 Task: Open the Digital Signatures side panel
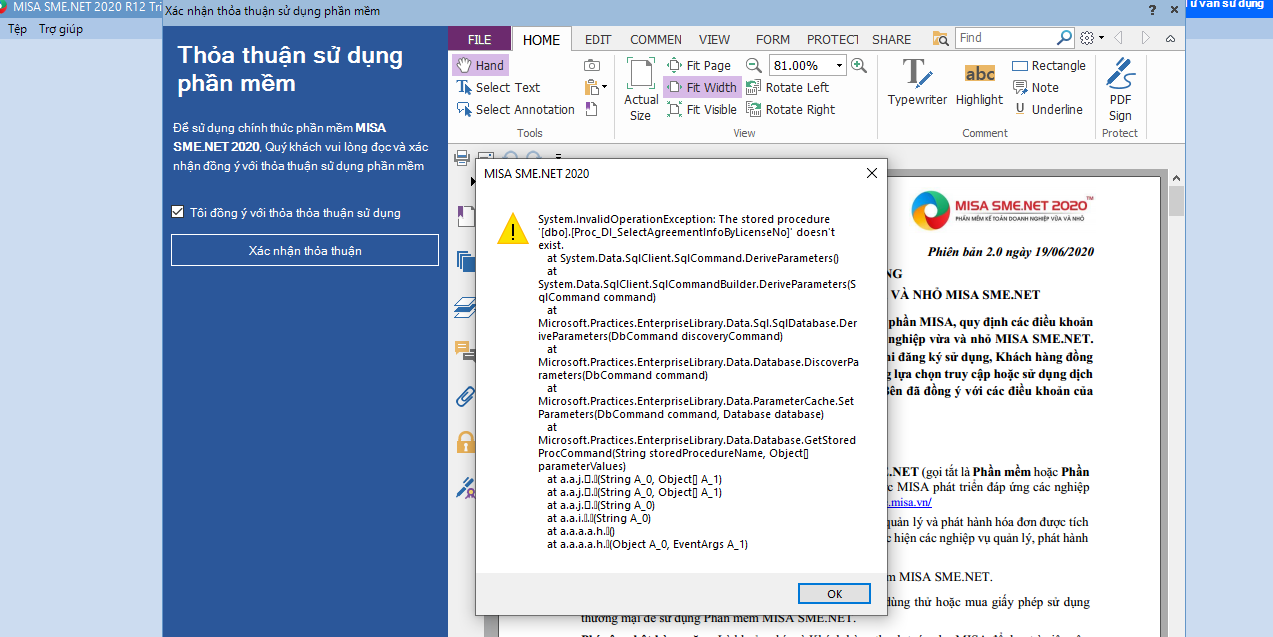click(x=464, y=487)
